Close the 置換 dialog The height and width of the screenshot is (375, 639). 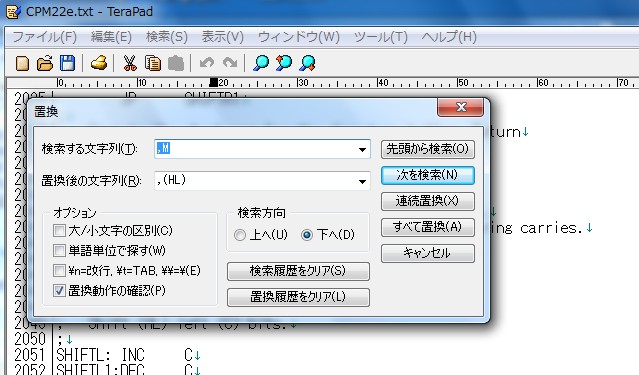[x=461, y=107]
